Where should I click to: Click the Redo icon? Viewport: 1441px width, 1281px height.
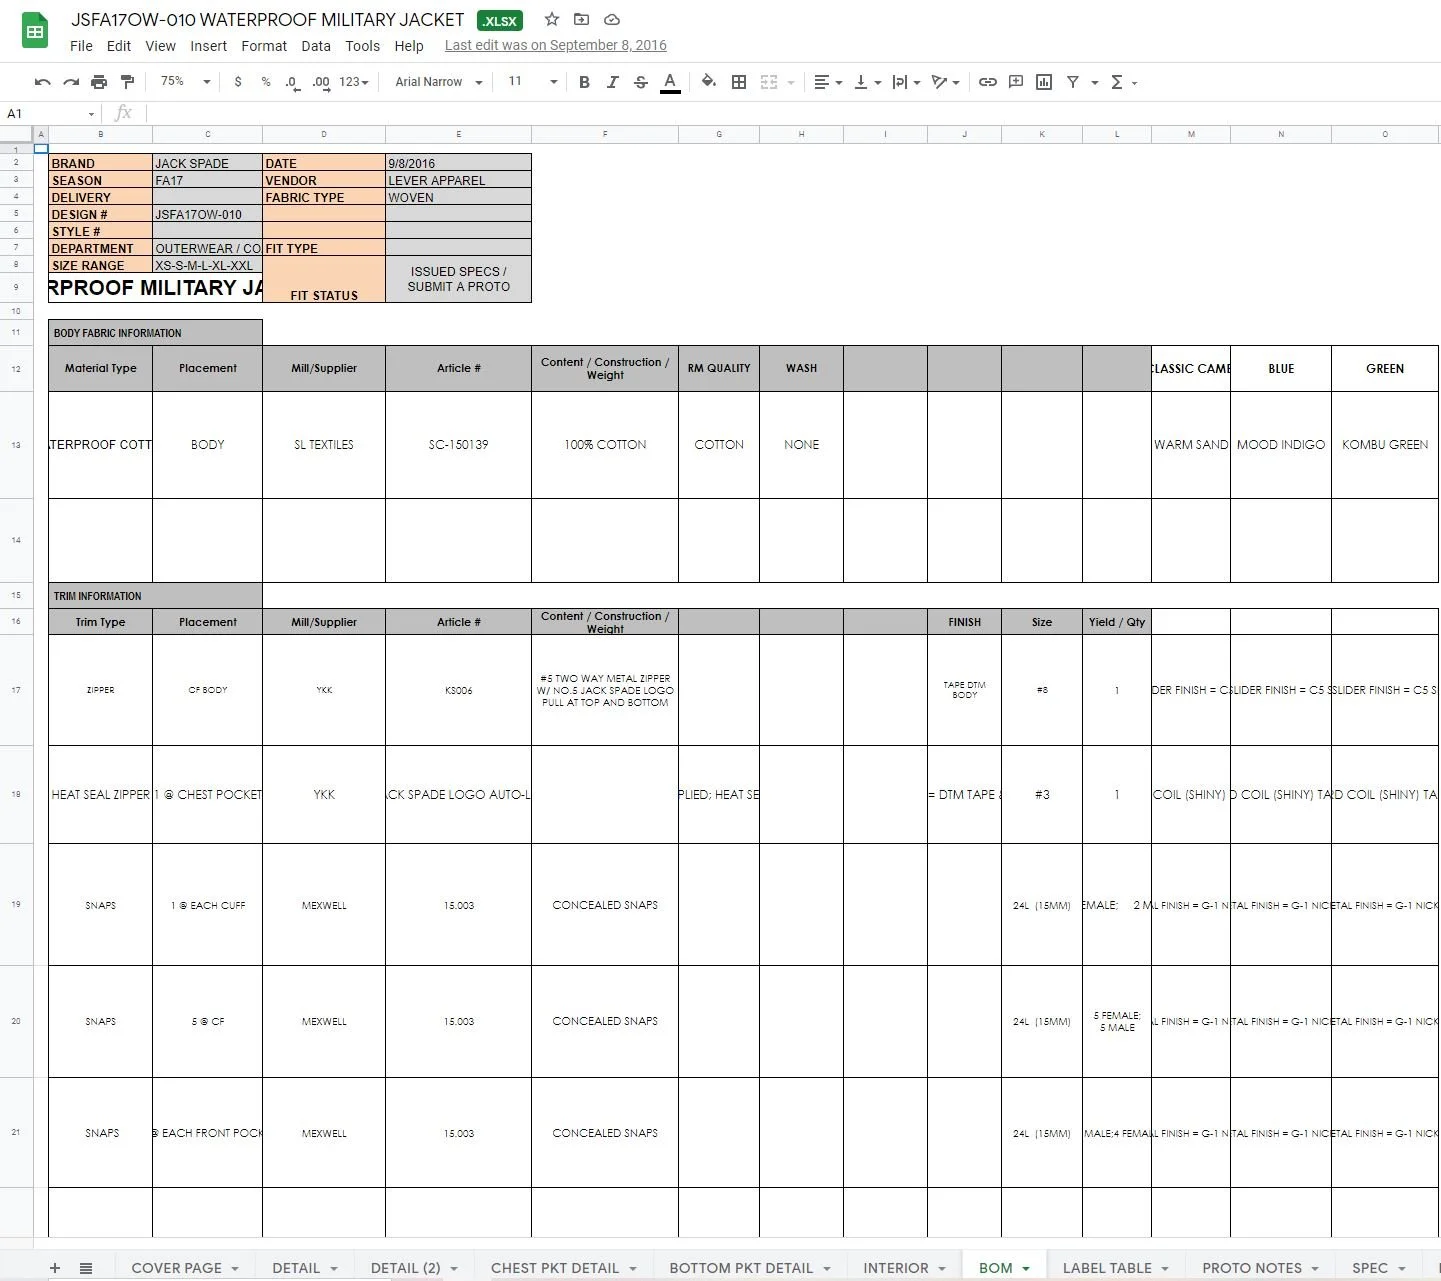(71, 82)
